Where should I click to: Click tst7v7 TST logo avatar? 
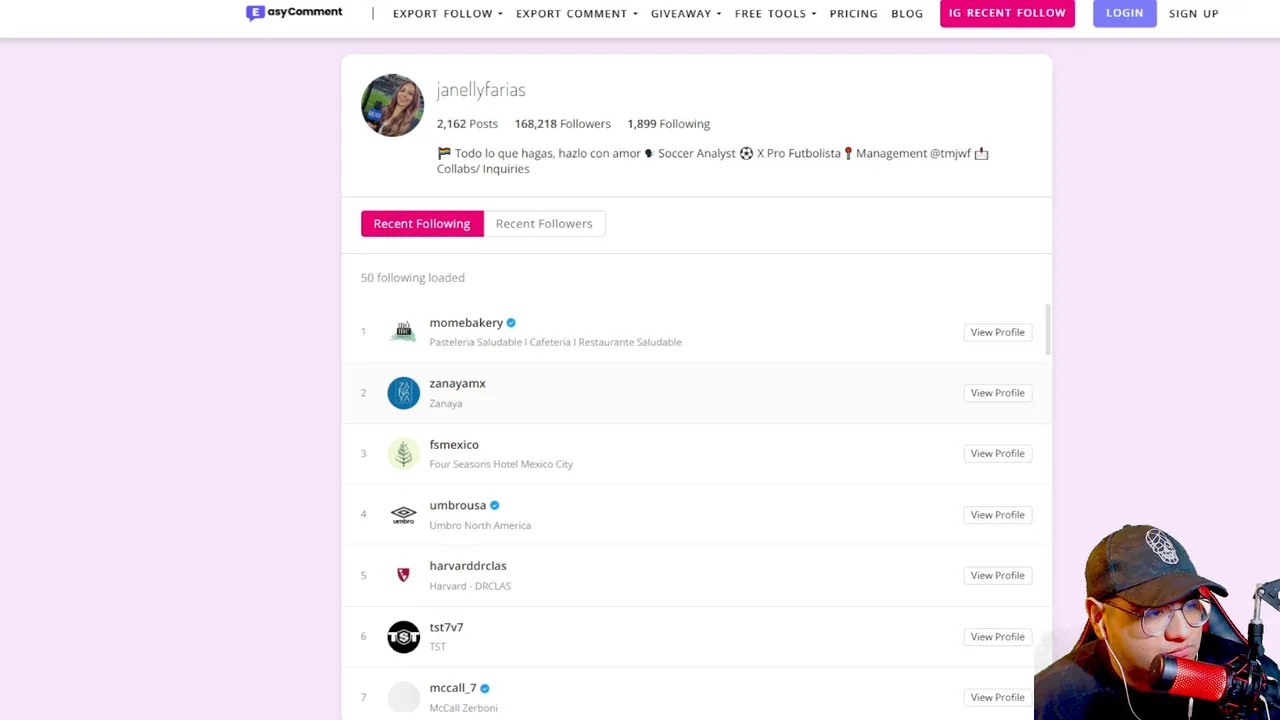403,637
